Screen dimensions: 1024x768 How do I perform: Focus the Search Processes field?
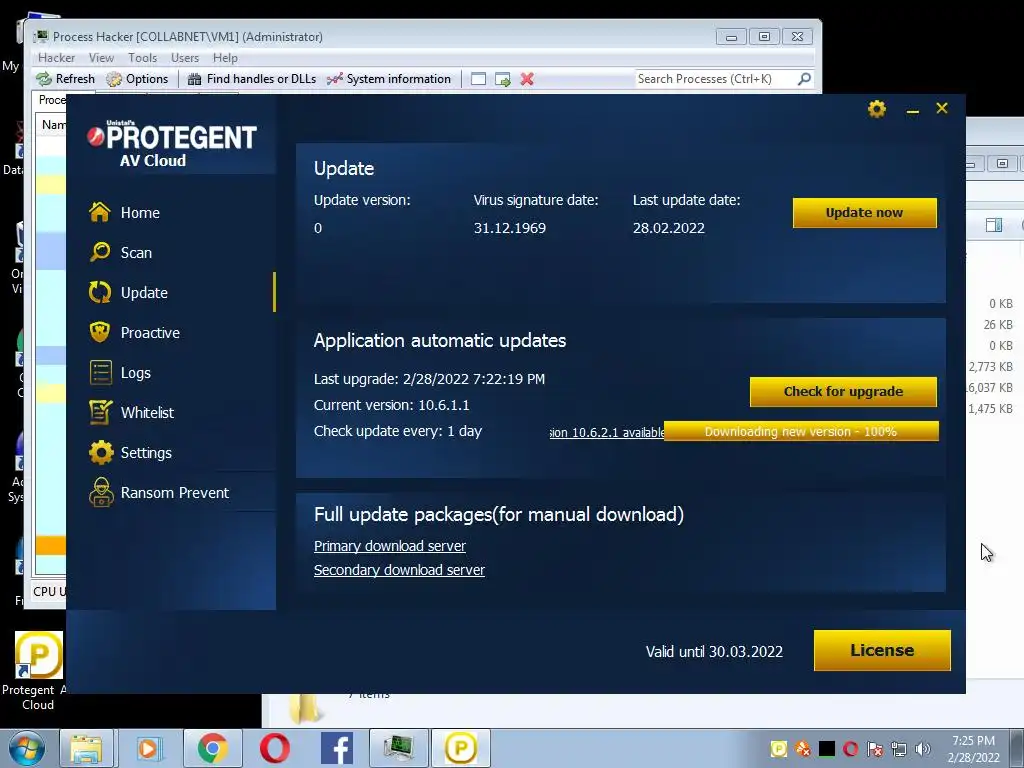(x=715, y=79)
